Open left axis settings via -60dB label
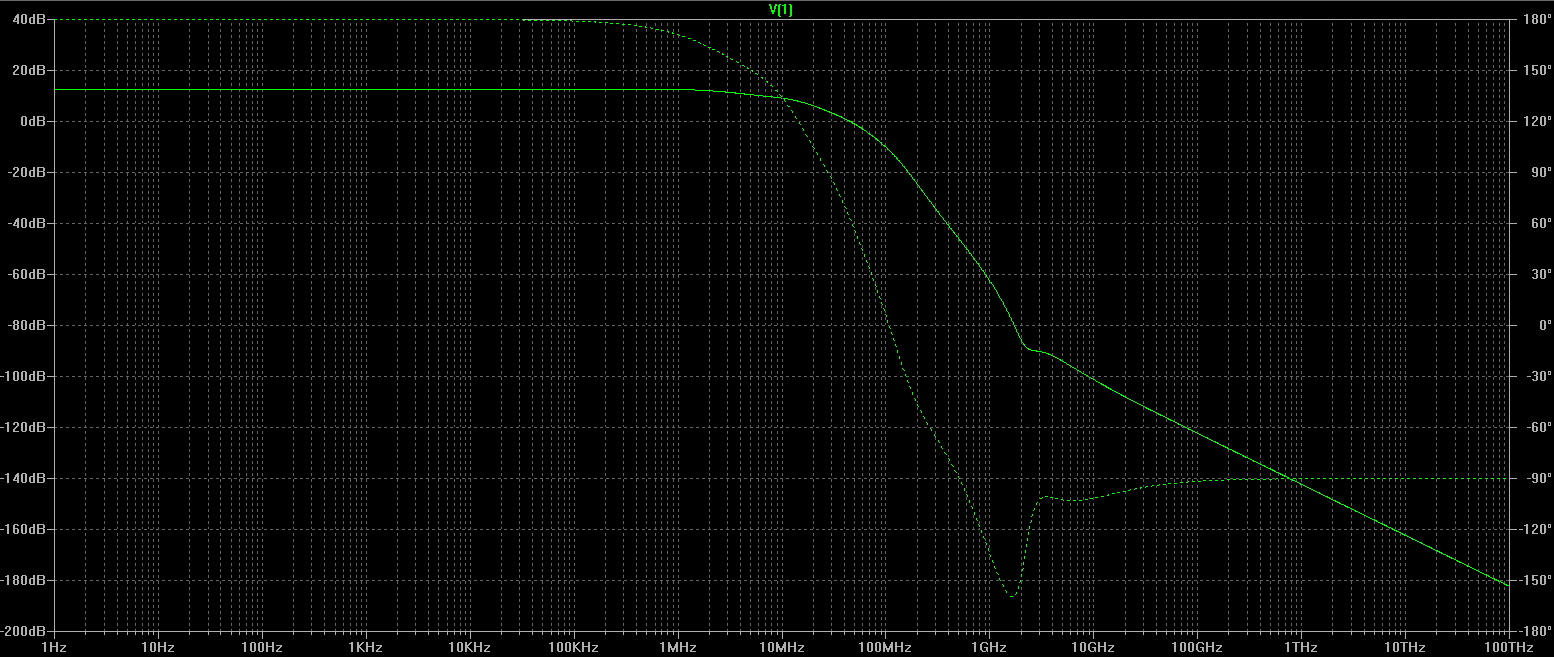 pyautogui.click(x=27, y=275)
